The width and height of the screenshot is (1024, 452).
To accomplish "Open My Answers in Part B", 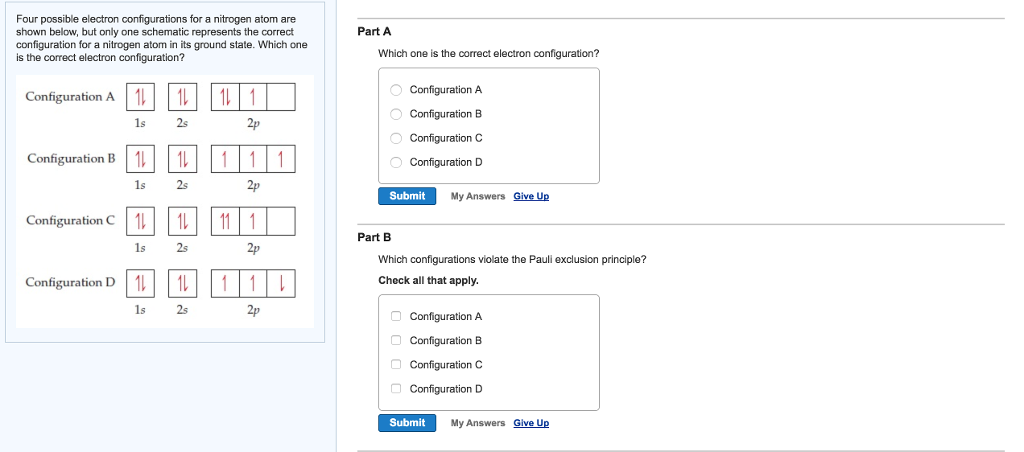I will point(478,423).
